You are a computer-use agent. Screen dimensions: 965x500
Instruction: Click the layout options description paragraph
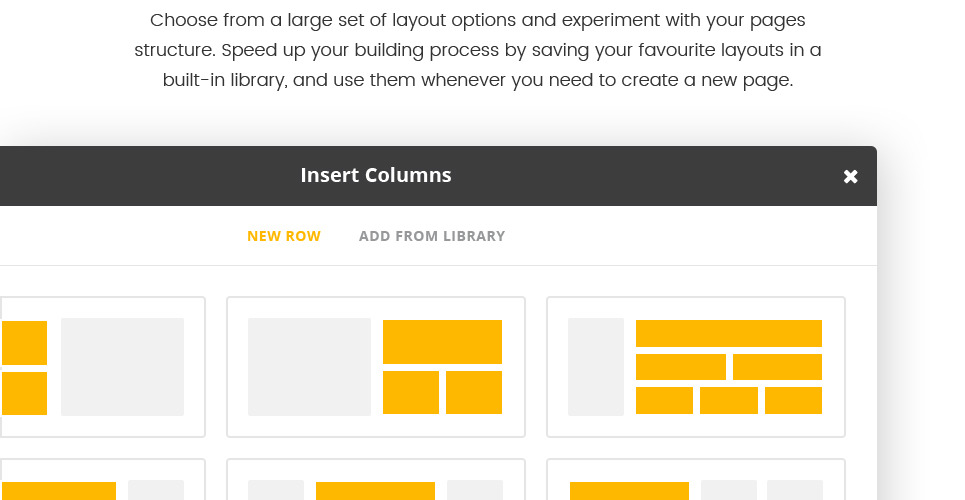click(478, 50)
